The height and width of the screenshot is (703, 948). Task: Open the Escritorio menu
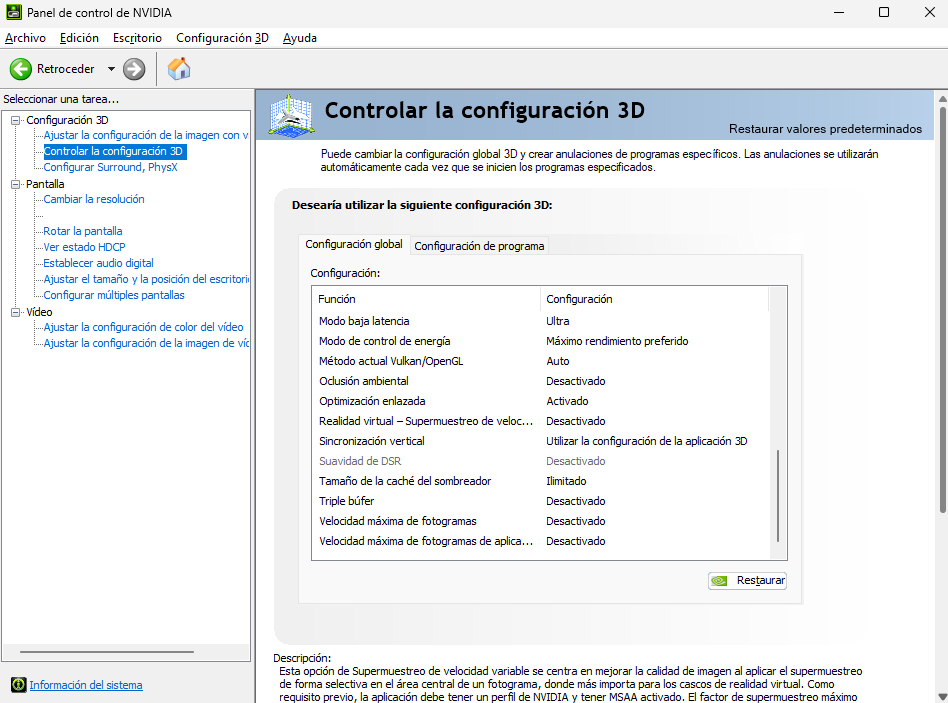(137, 37)
